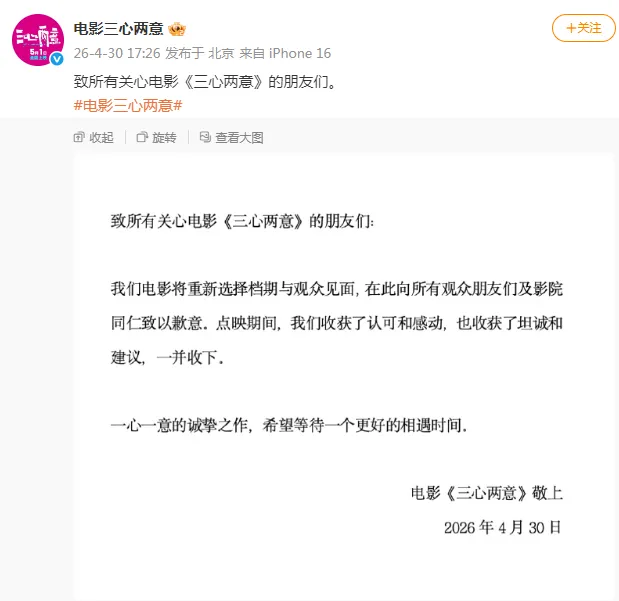Click the signature 电影《三心两意》敬上 in image
This screenshot has height=601, width=619.
click(486, 493)
